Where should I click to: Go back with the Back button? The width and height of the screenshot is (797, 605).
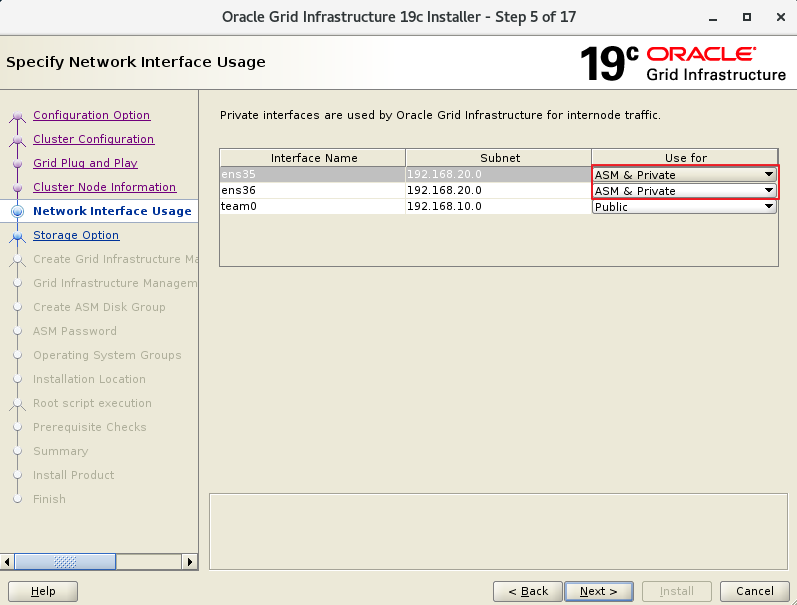(527, 591)
